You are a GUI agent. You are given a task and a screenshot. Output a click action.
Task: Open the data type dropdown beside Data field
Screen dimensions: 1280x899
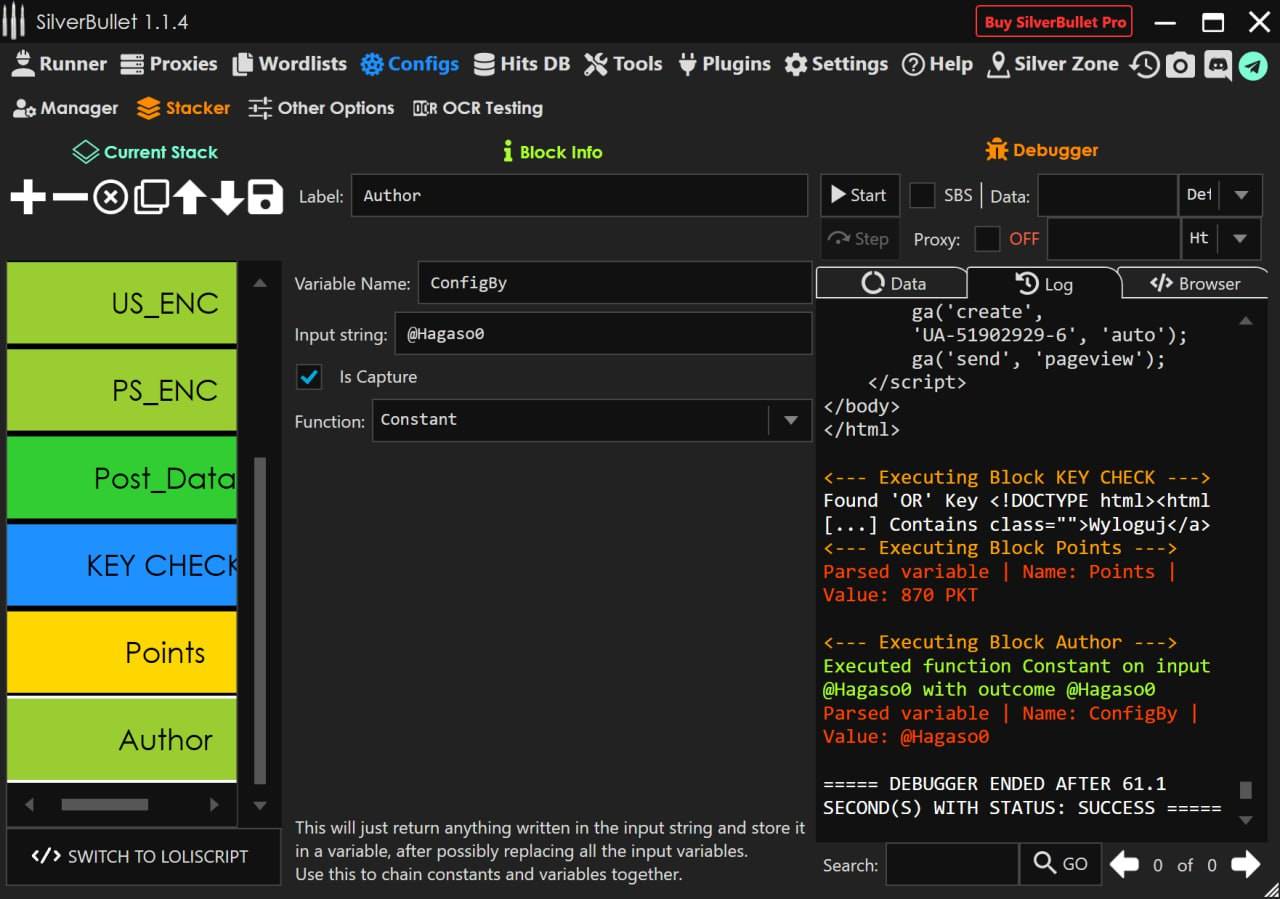coord(1241,195)
